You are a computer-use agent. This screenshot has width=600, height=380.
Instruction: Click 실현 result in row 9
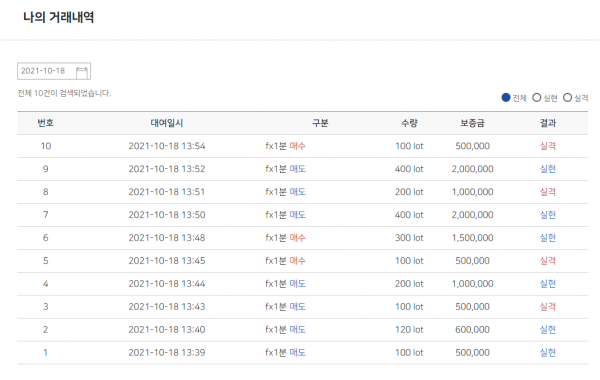pos(548,169)
